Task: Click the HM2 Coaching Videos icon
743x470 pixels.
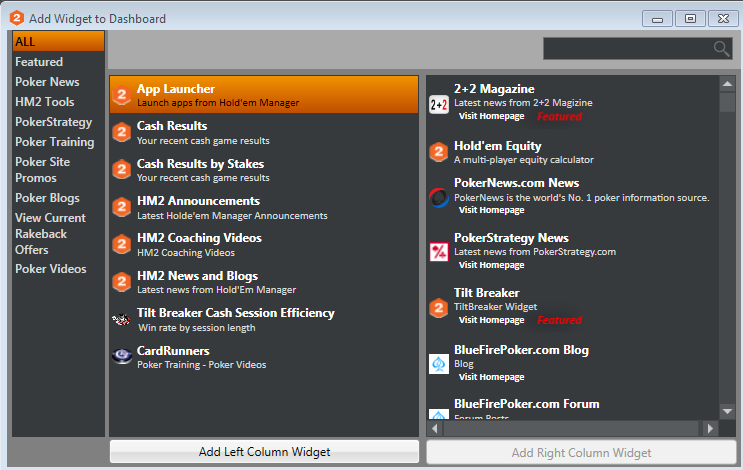Action: (x=122, y=244)
